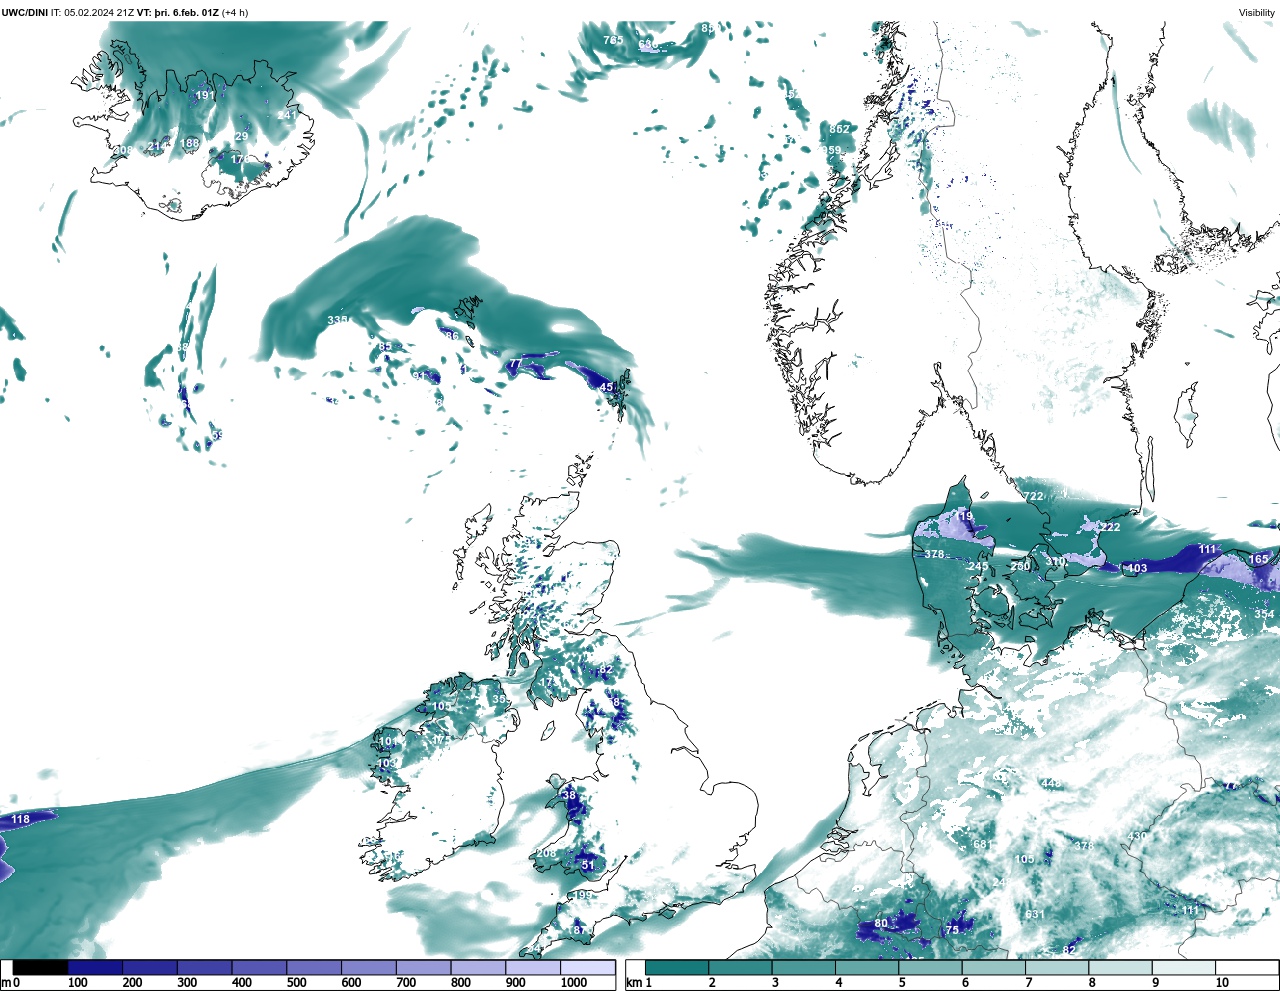Click the '241' value in eastern Iceland
Viewport: 1280px width, 991px height.
(x=287, y=116)
